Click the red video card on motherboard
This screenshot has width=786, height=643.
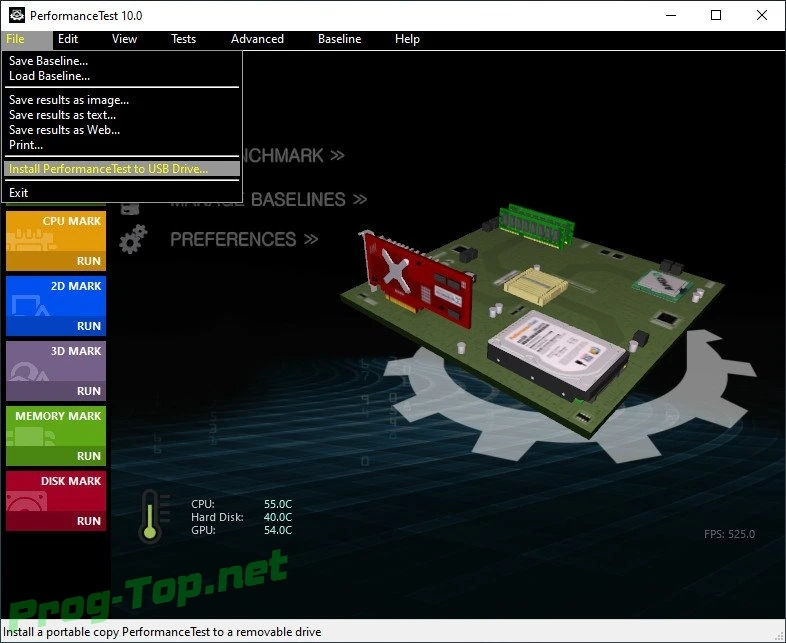coord(417,279)
